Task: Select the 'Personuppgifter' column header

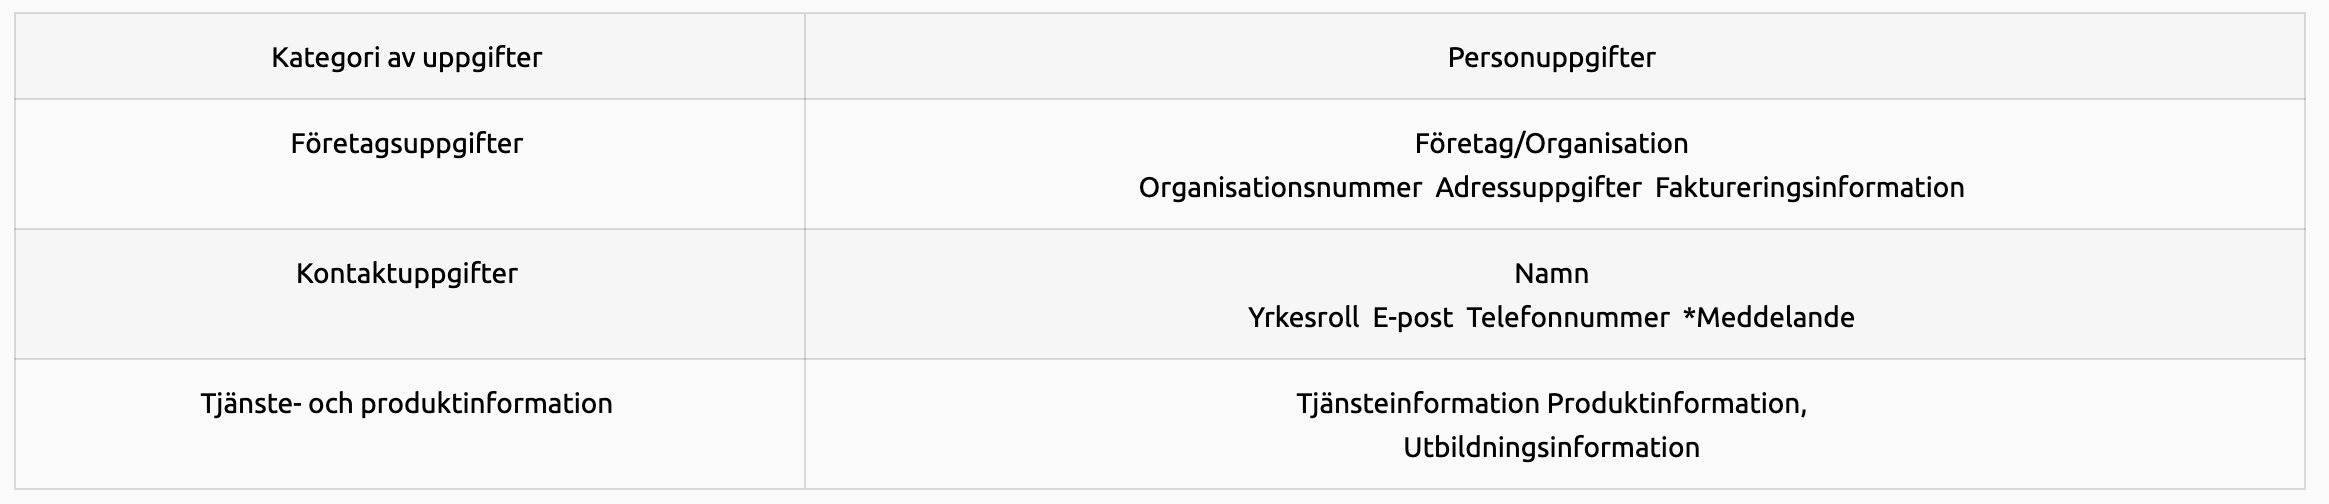Action: 1551,57
